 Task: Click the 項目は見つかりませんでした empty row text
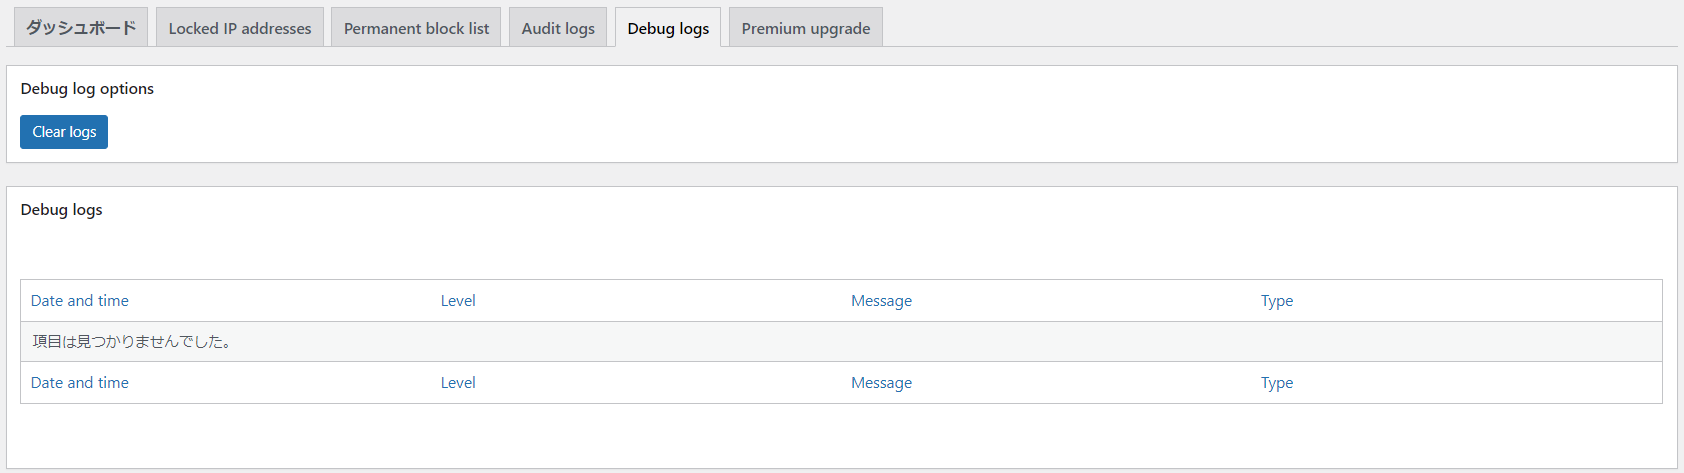132,342
